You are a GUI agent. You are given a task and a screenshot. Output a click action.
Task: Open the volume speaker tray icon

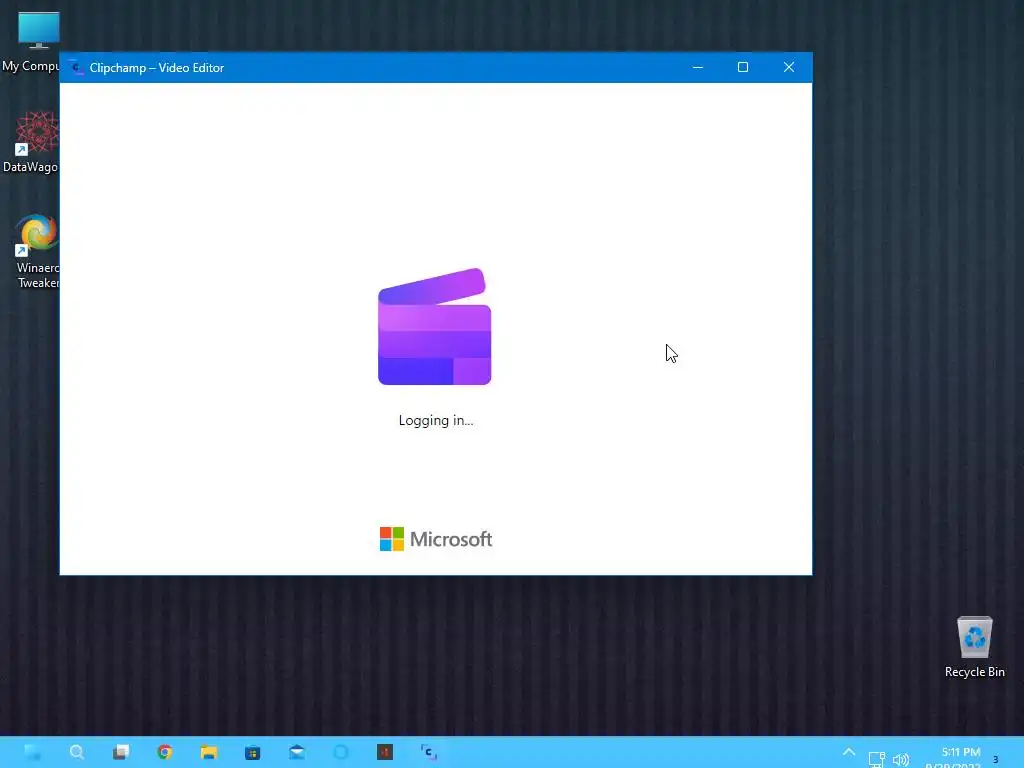tap(901, 759)
